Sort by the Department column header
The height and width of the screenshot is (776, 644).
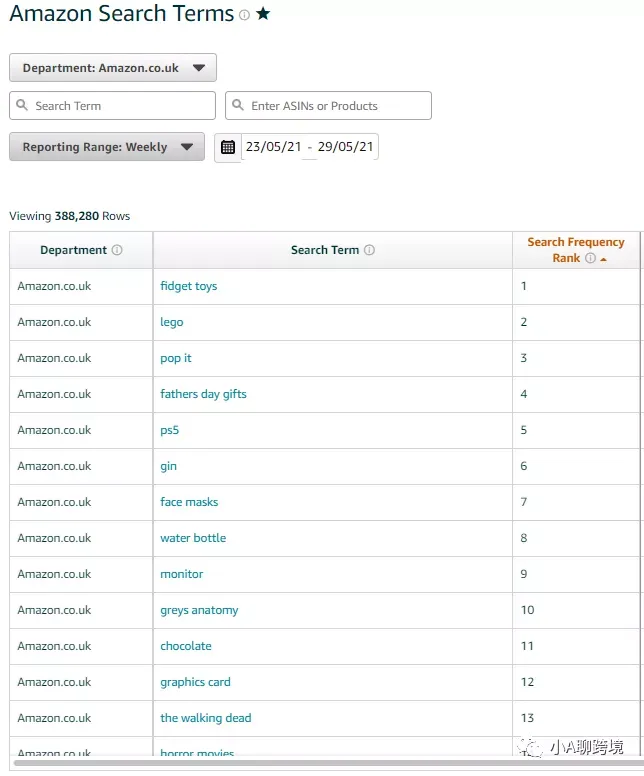81,250
